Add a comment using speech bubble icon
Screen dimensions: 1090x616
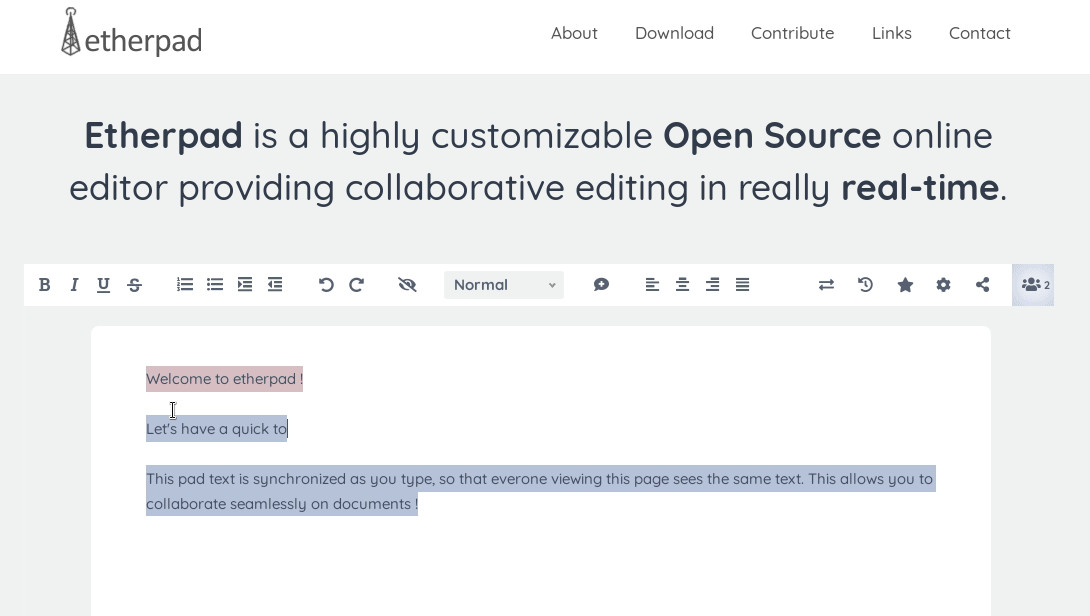(601, 285)
